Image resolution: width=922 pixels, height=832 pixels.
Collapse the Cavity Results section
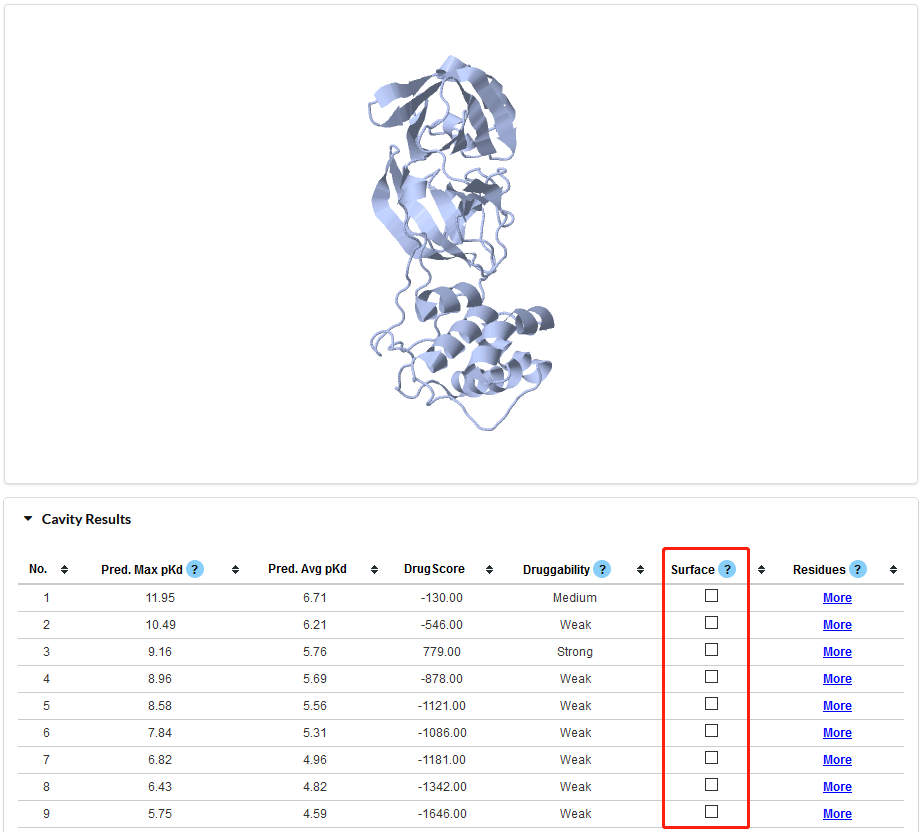pyautogui.click(x=28, y=519)
